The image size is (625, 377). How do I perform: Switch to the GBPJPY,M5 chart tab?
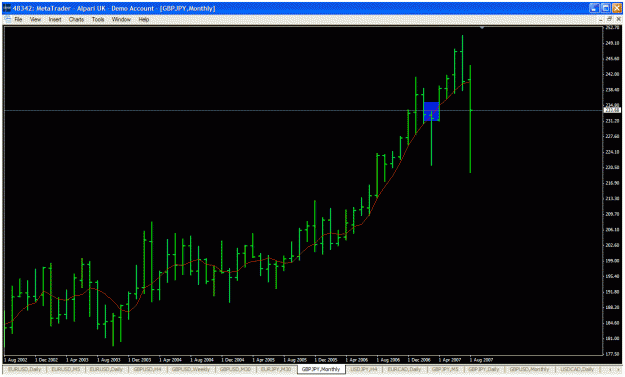[445, 369]
